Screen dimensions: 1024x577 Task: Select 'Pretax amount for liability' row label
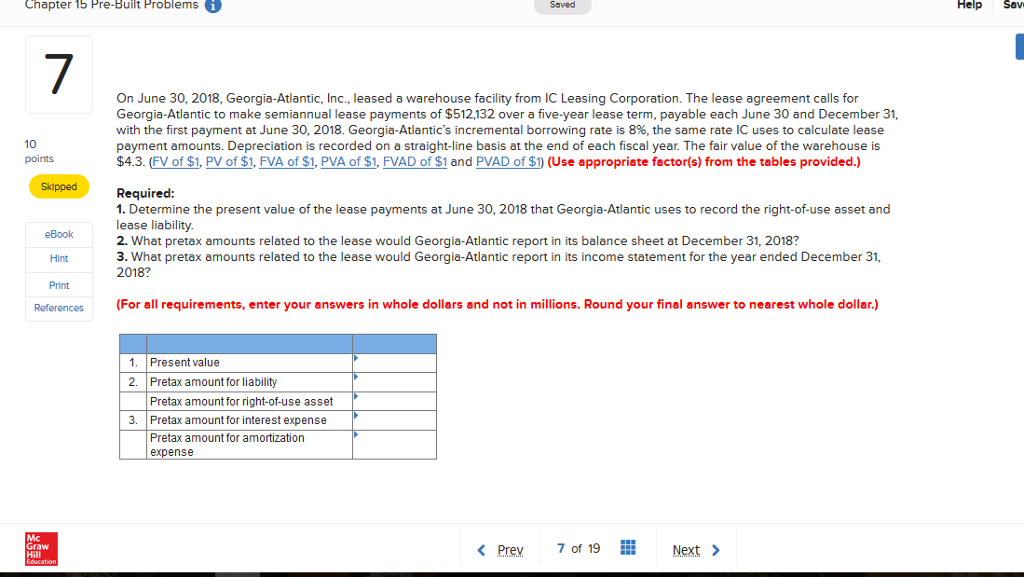214,382
